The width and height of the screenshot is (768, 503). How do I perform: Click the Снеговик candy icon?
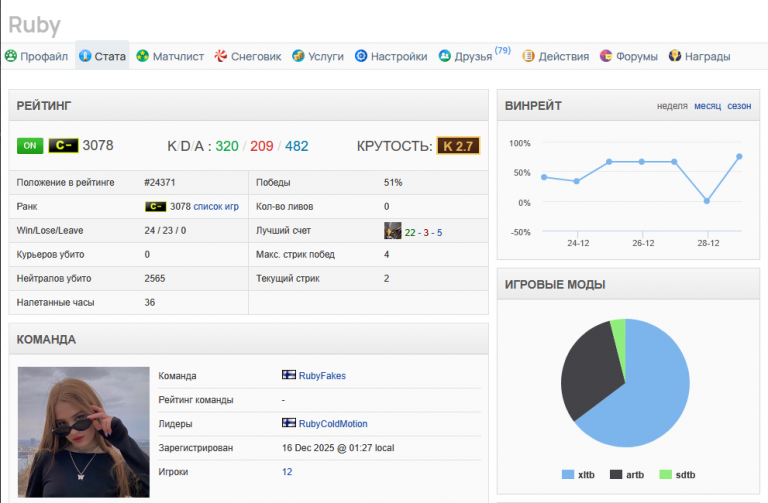221,56
